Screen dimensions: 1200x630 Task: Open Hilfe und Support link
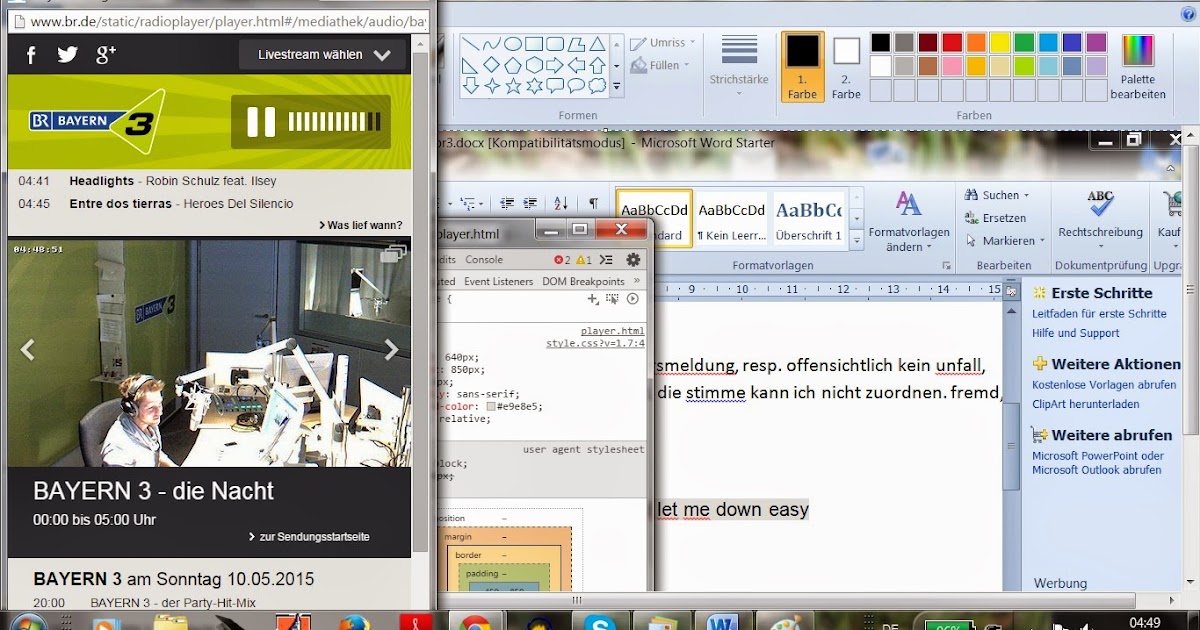[1076, 333]
